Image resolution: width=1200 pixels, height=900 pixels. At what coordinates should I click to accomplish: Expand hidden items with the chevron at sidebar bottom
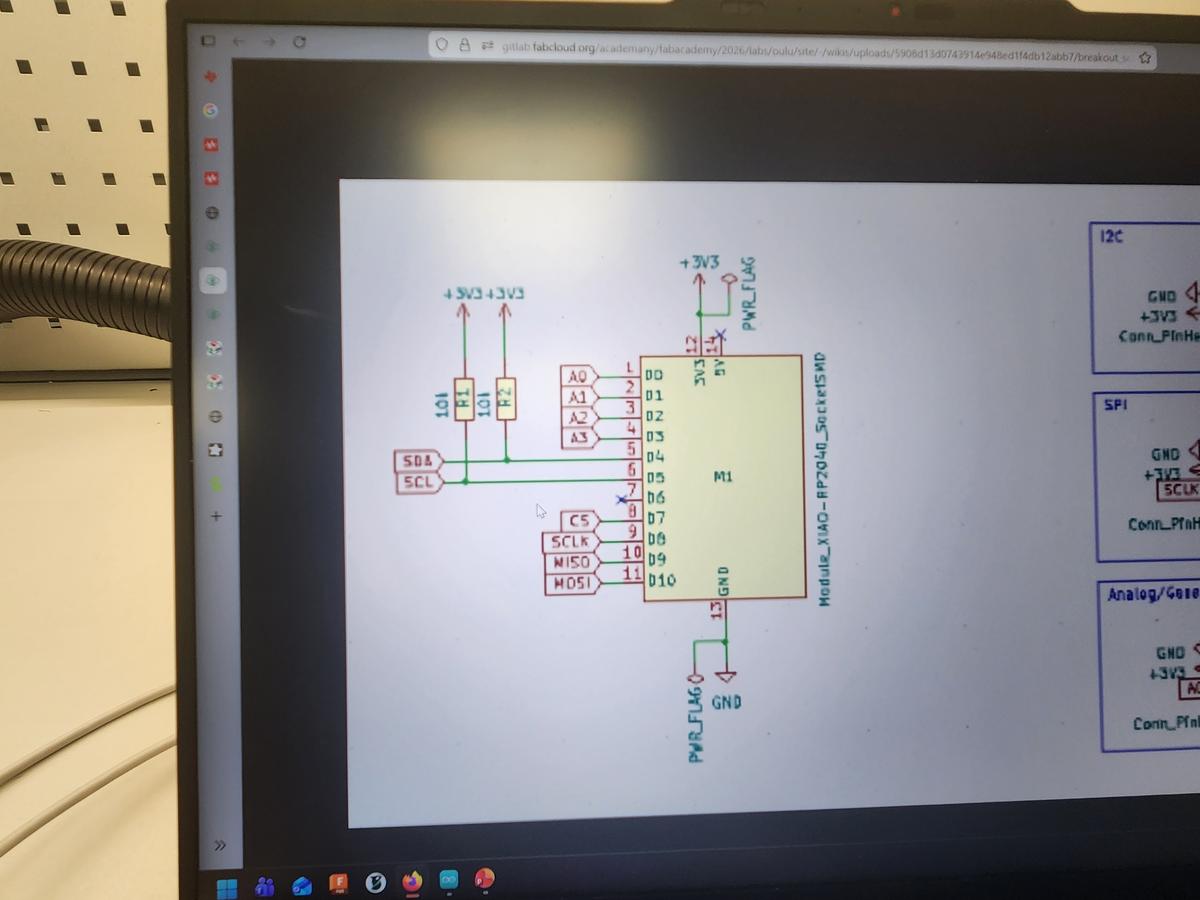click(x=218, y=845)
